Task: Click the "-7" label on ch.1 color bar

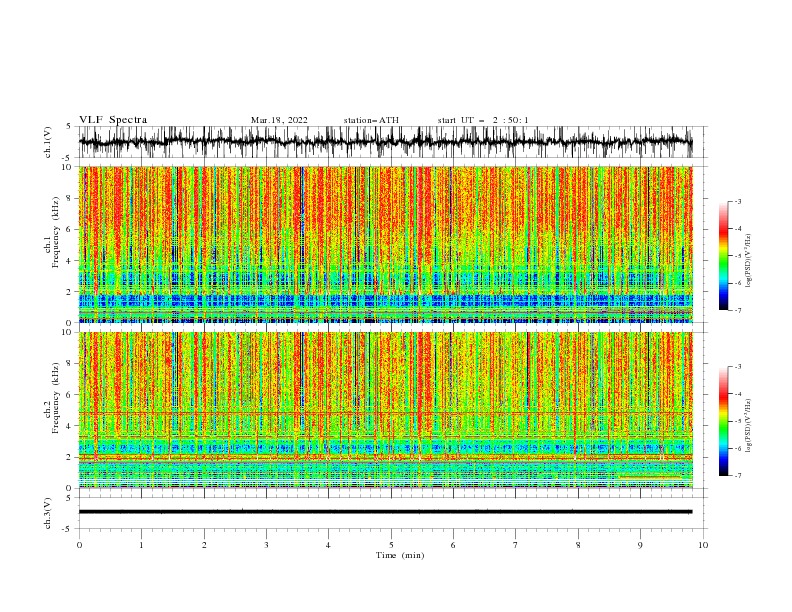Action: pyautogui.click(x=737, y=310)
